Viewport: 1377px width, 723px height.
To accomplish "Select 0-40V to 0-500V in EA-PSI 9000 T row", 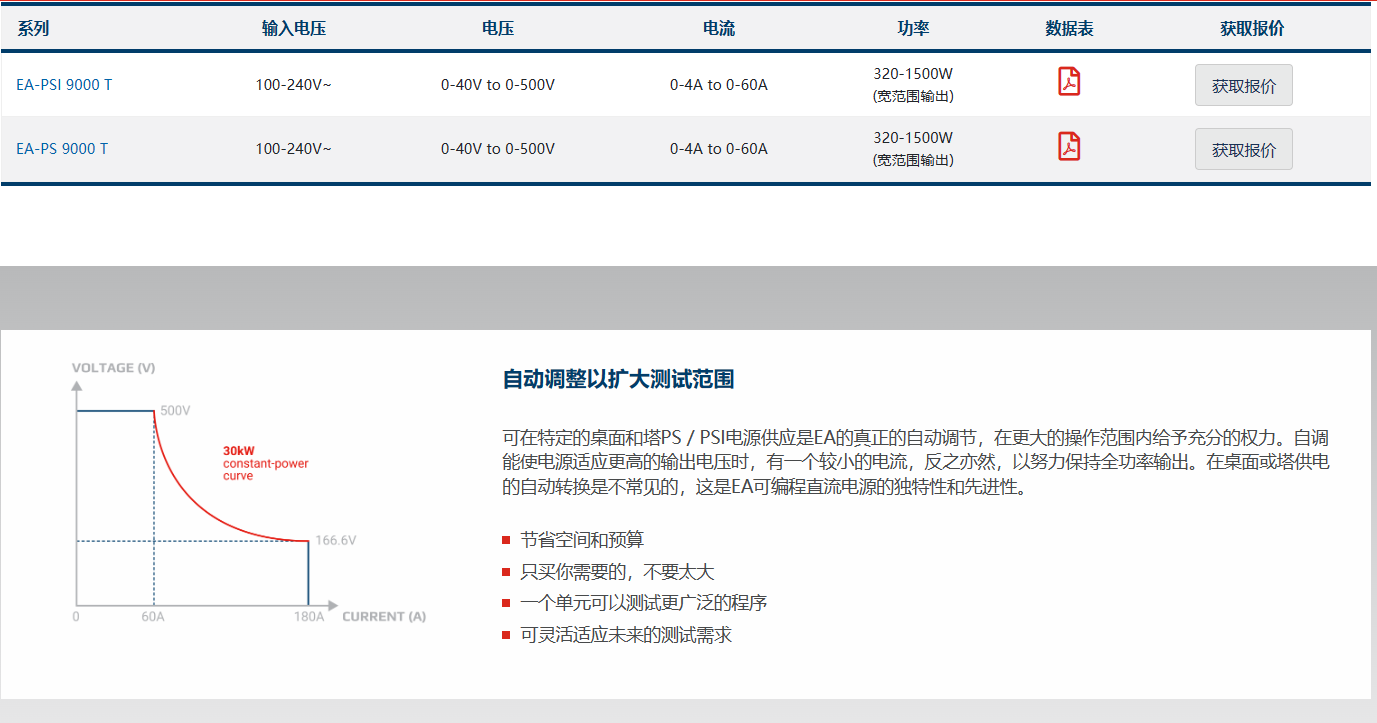I will (498, 85).
